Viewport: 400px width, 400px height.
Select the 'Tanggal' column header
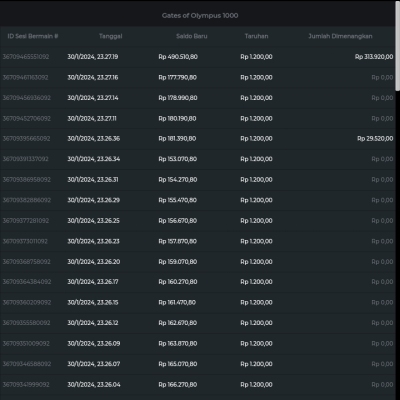[x=111, y=36]
